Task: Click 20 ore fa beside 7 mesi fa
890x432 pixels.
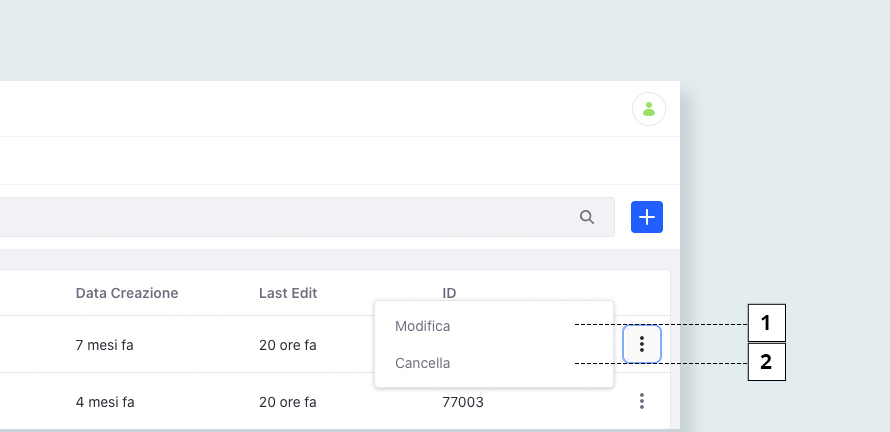Action: 288,345
